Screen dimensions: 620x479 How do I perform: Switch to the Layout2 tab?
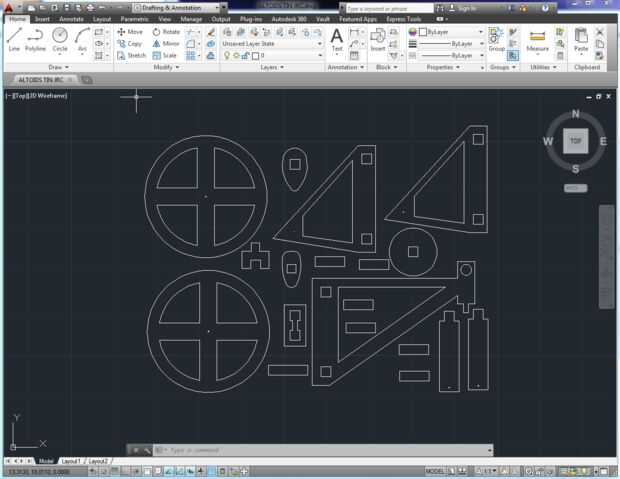click(x=98, y=461)
